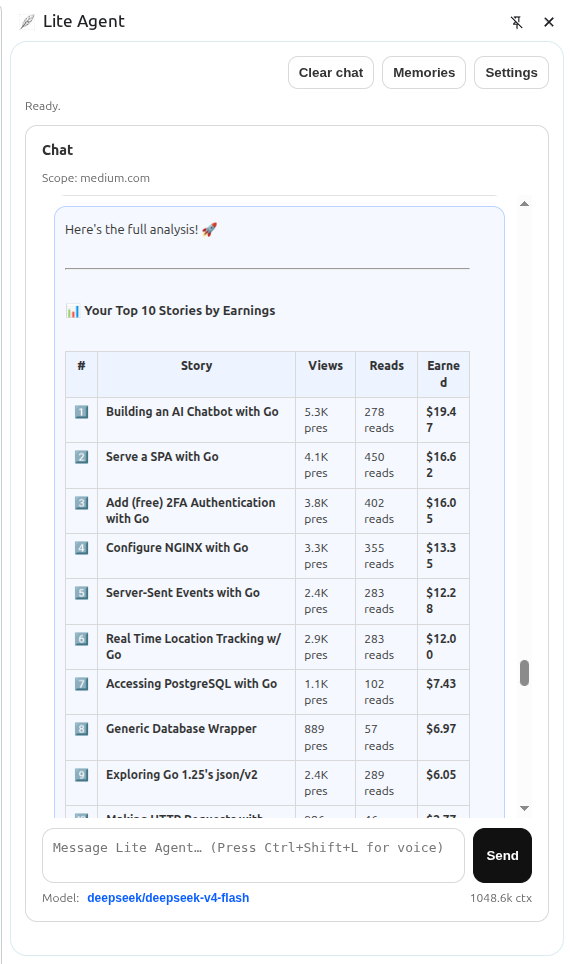Click 'Real Time Location Tracking w/ Go'
Viewport: 572px width, 964px height.
[193, 646]
